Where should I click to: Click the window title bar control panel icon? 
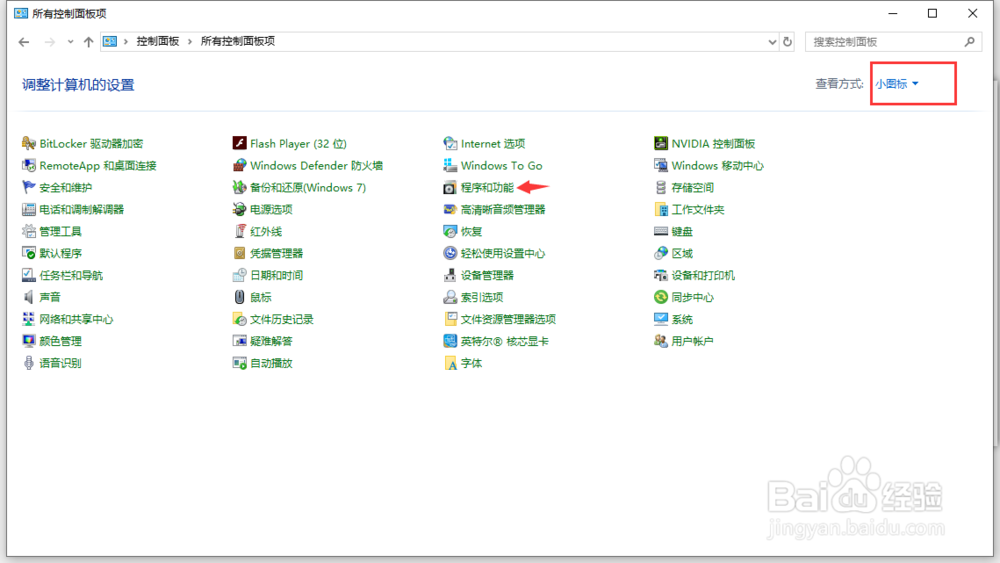[x=21, y=13]
